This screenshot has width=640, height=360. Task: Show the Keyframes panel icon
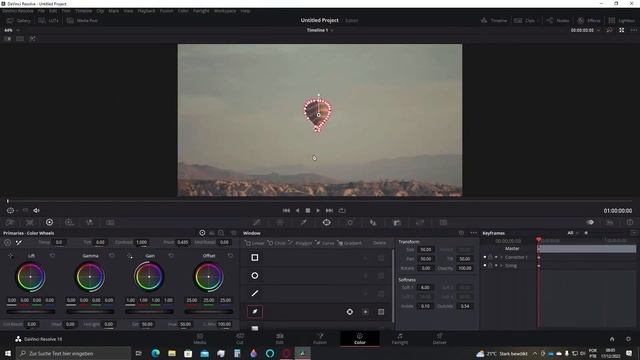tap(590, 222)
